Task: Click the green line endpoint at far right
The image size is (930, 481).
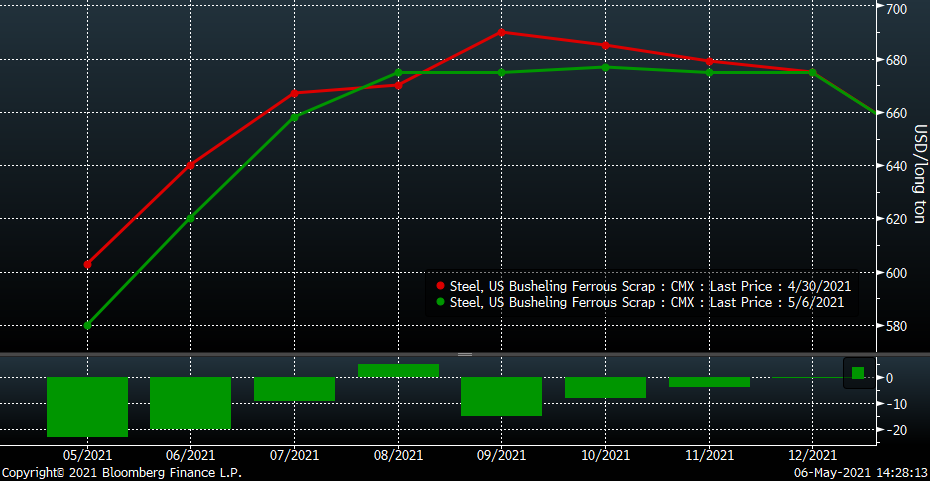Action: point(876,112)
